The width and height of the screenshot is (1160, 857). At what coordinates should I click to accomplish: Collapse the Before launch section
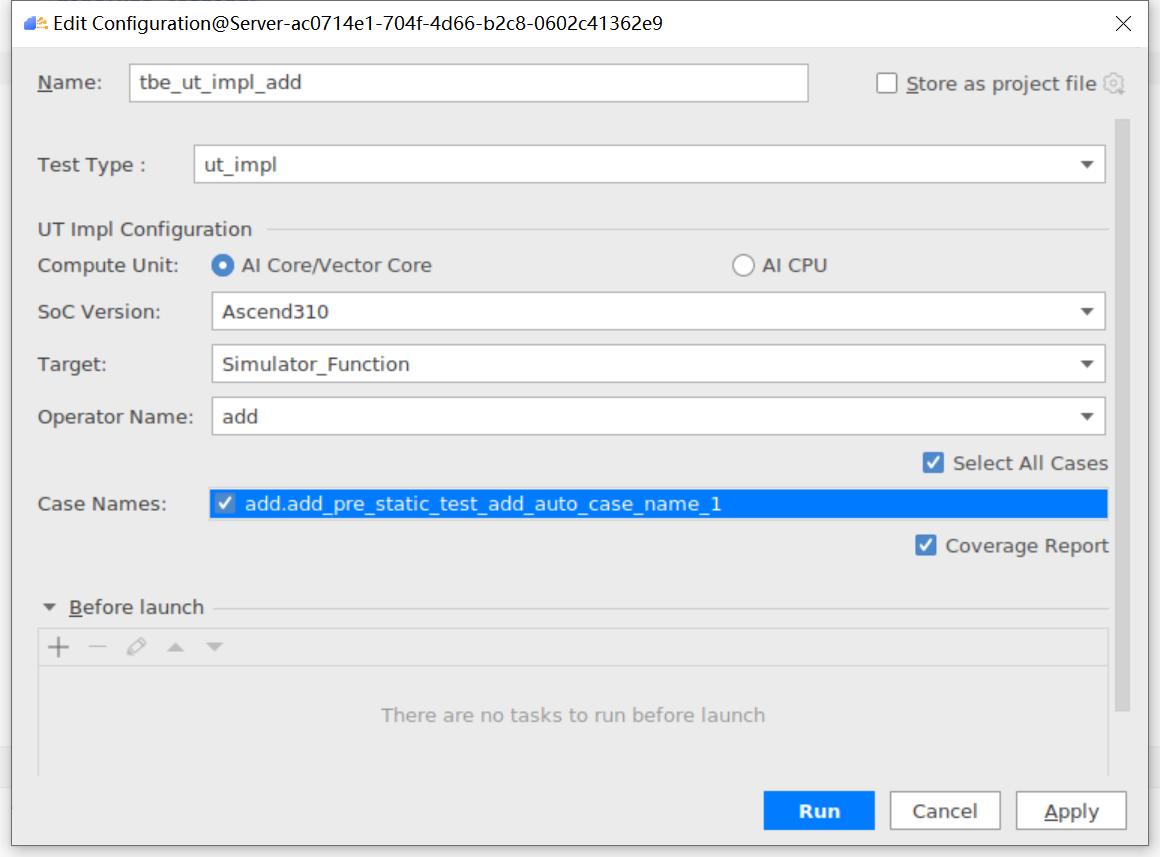tap(50, 608)
